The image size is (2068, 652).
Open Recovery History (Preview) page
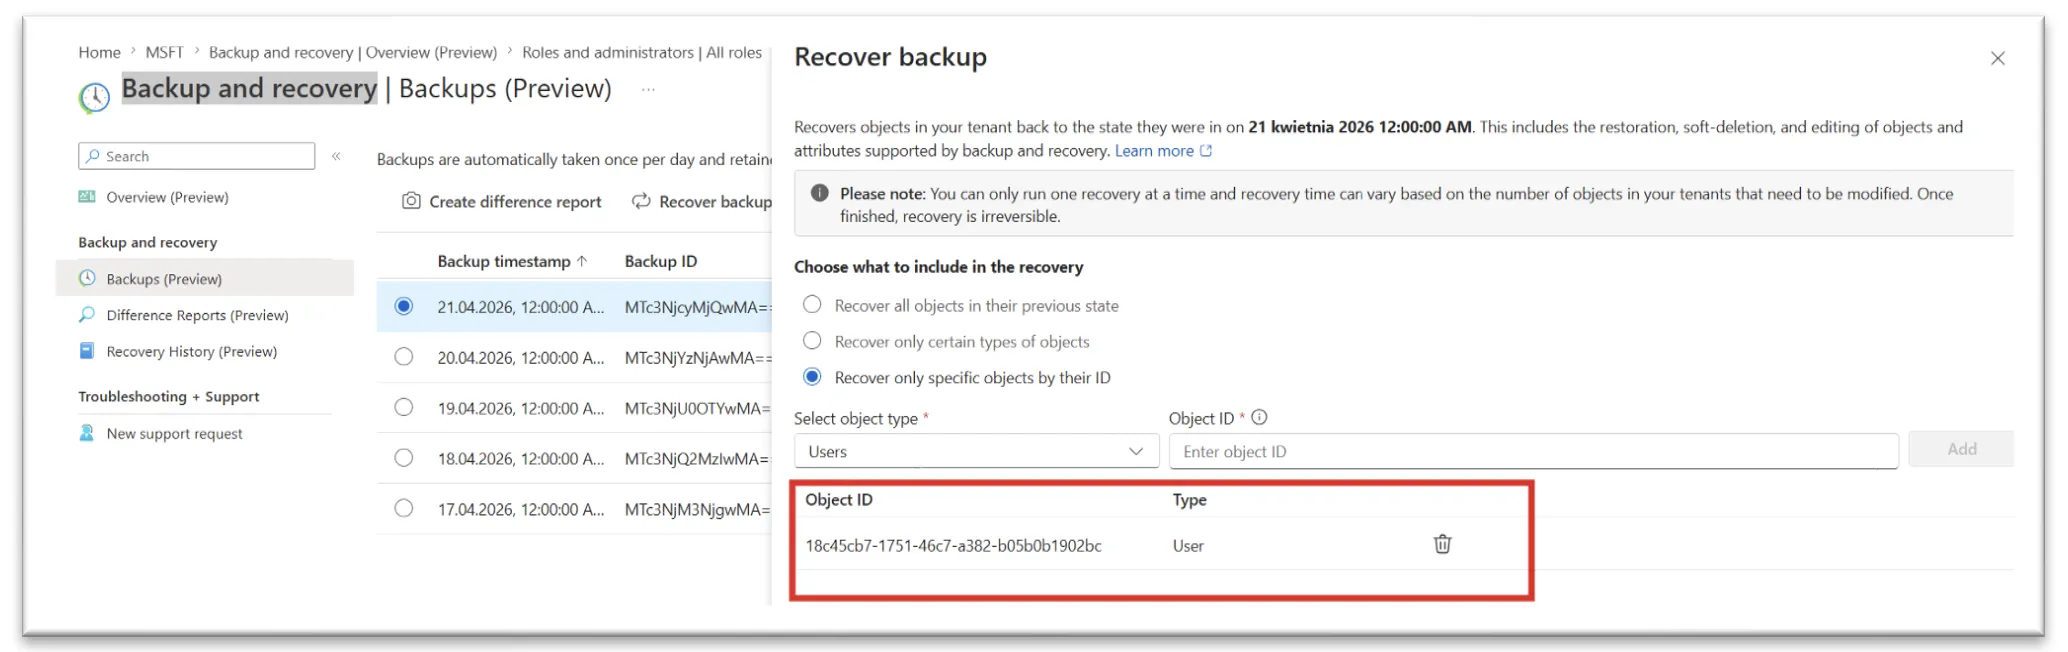pyautogui.click(x=191, y=351)
